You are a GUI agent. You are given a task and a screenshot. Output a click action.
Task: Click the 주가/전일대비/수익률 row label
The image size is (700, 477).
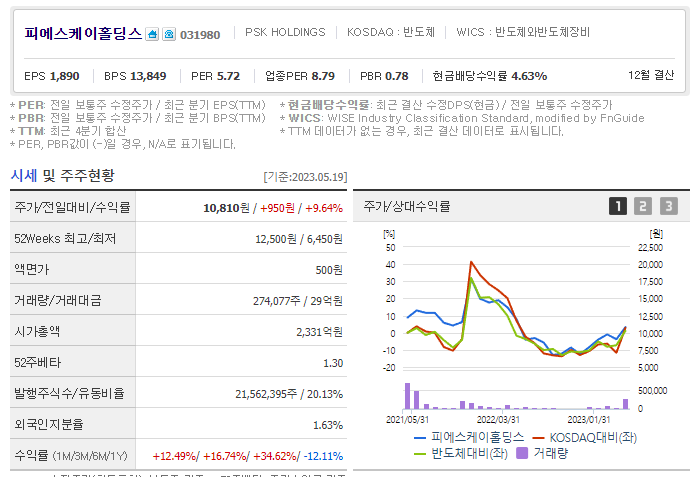tap(72, 207)
